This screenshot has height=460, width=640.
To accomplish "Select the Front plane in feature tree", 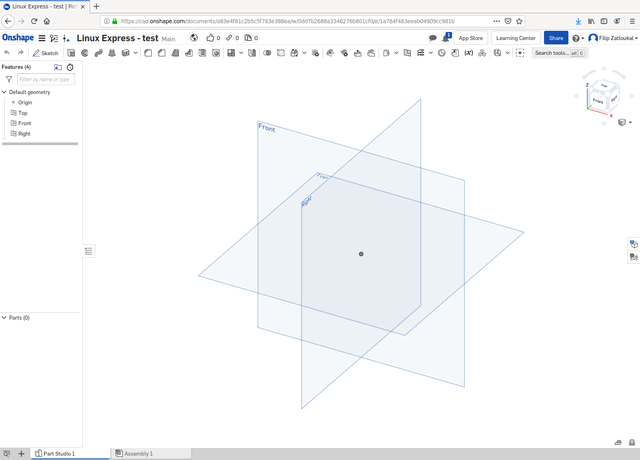I will point(24,123).
